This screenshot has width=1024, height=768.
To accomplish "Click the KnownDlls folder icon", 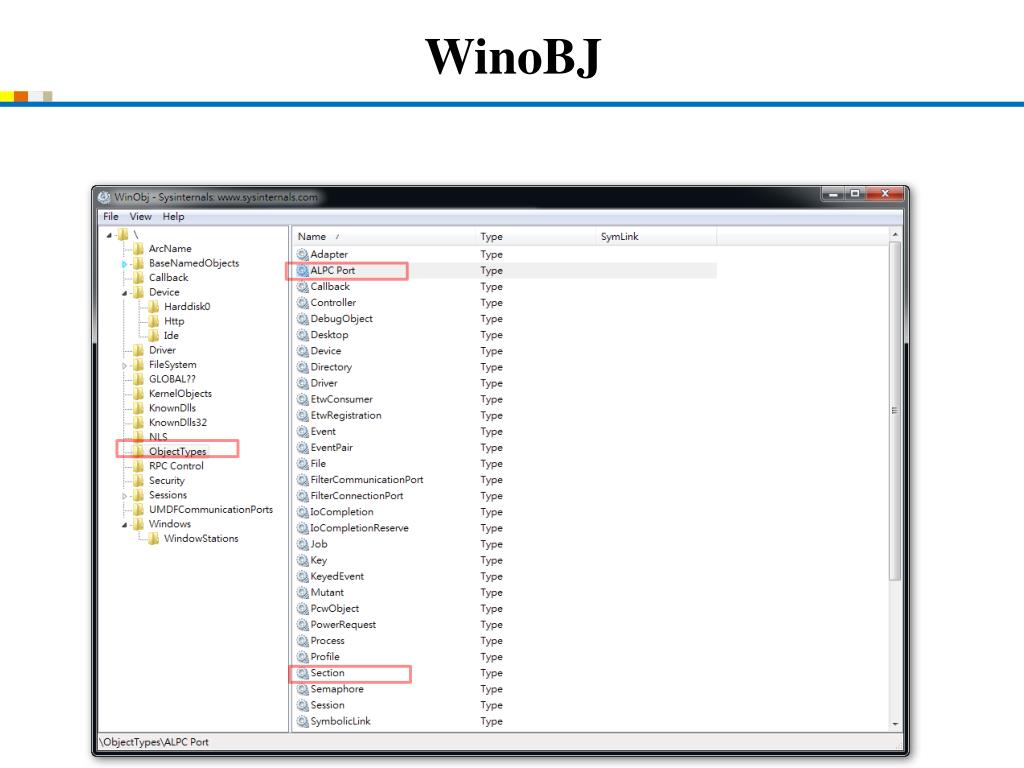I will tap(138, 408).
